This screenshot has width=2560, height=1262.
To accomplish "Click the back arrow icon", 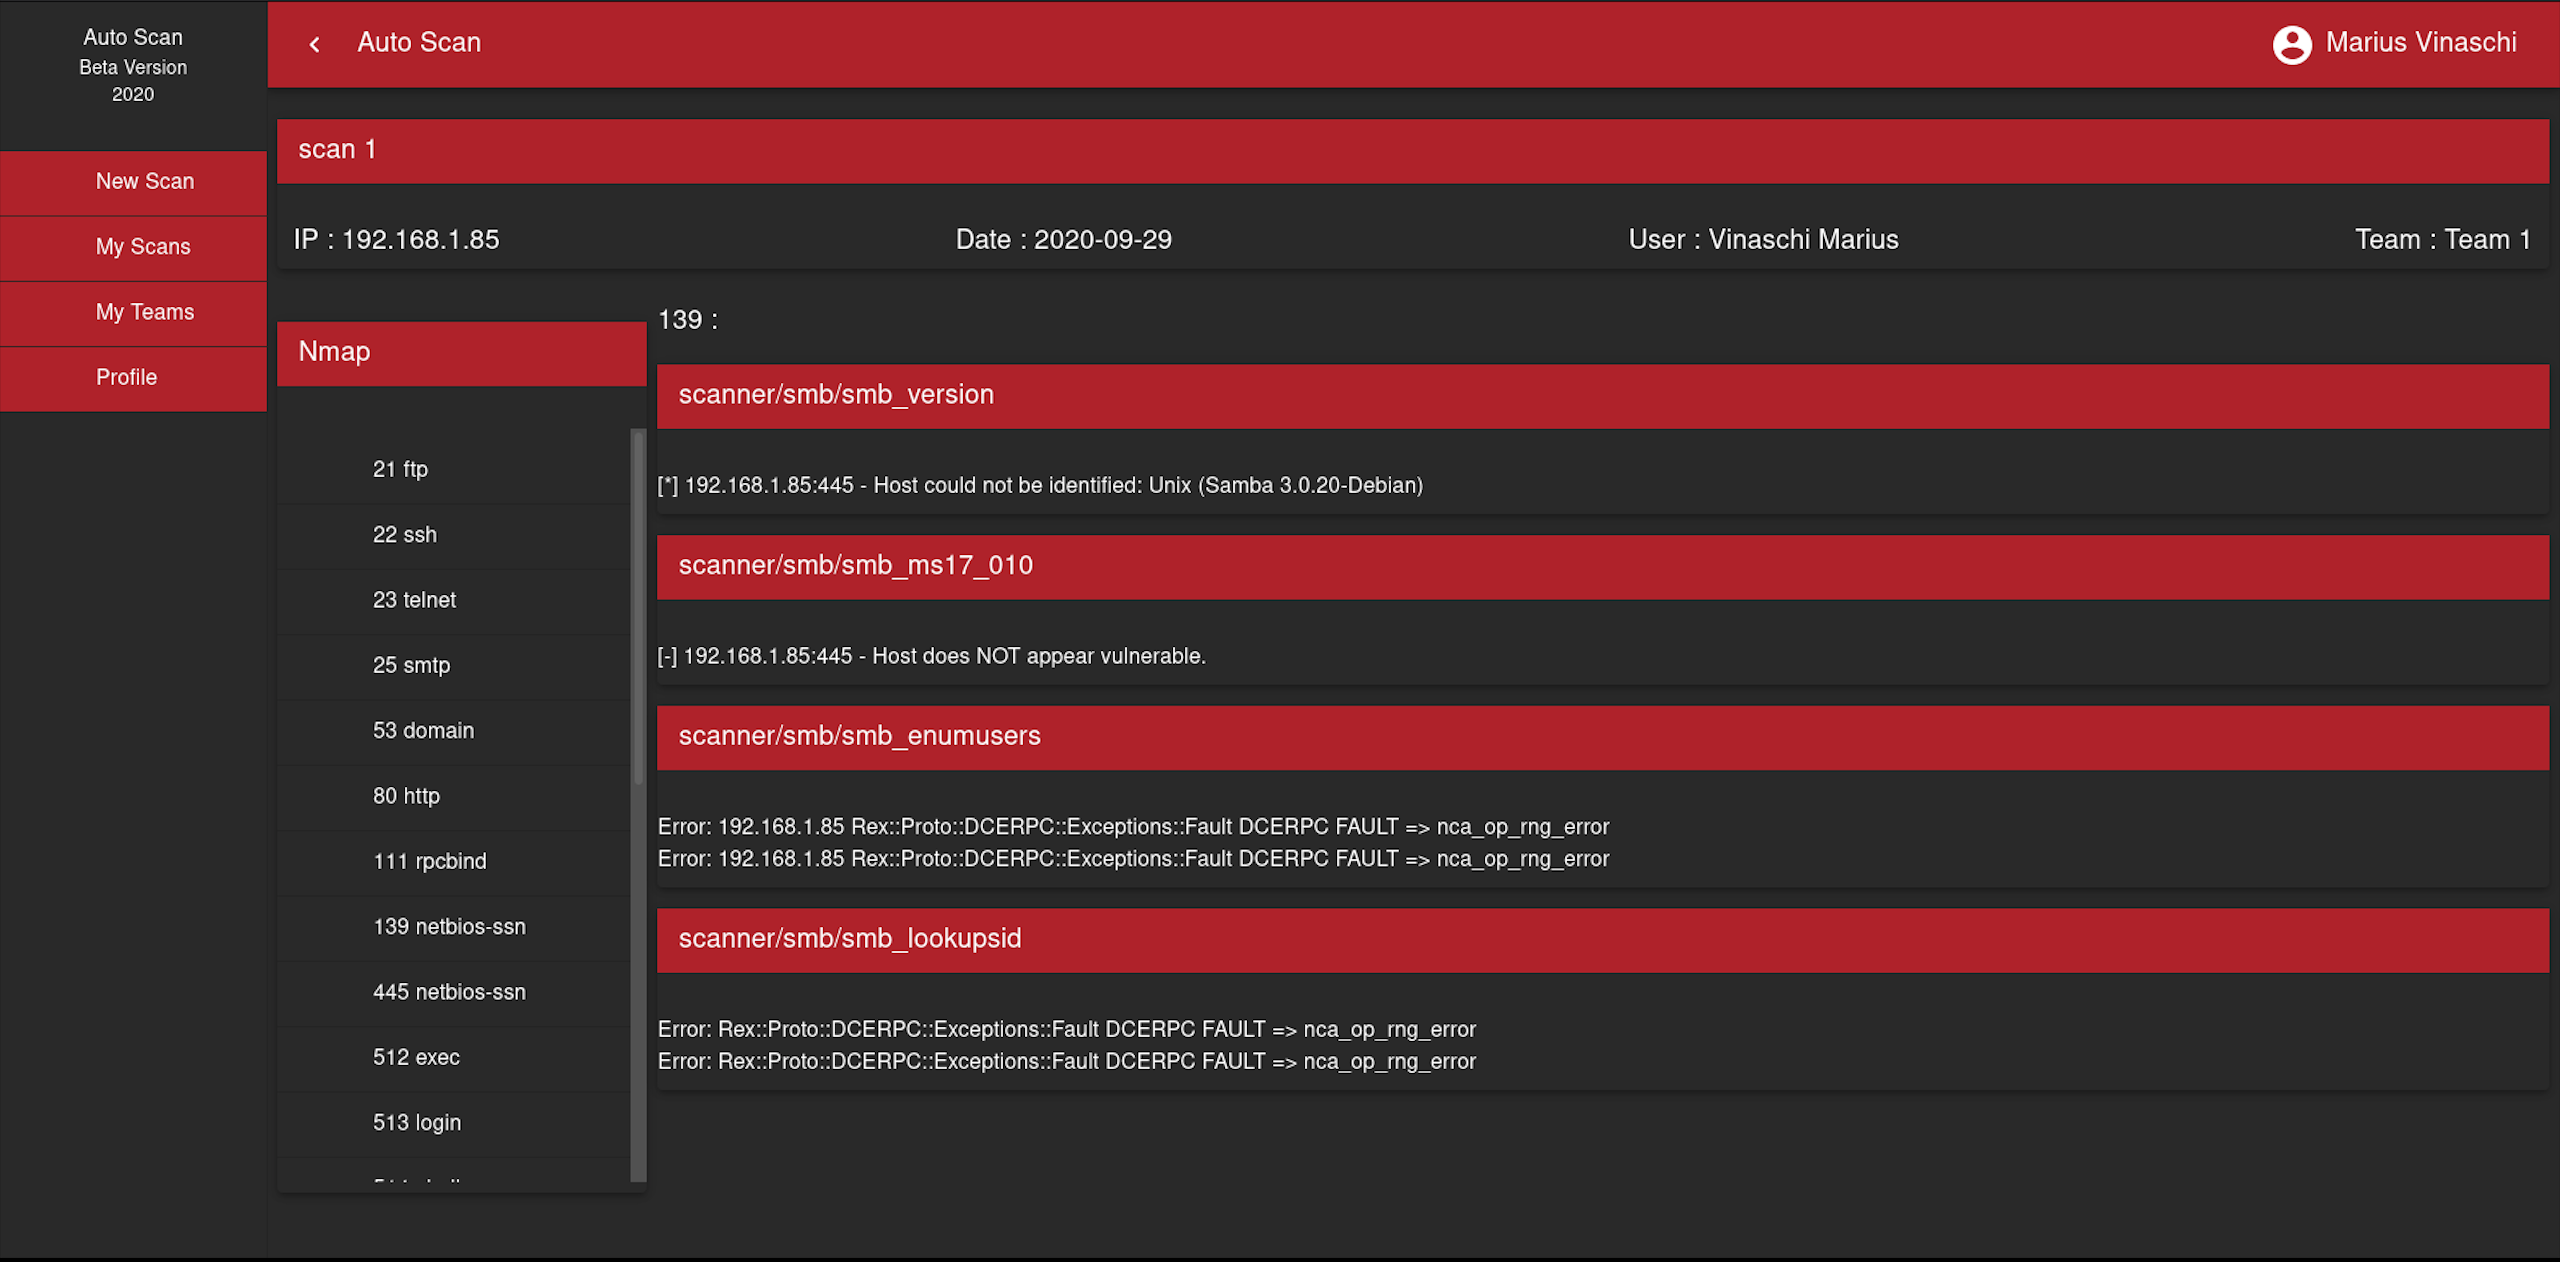I will click(315, 44).
